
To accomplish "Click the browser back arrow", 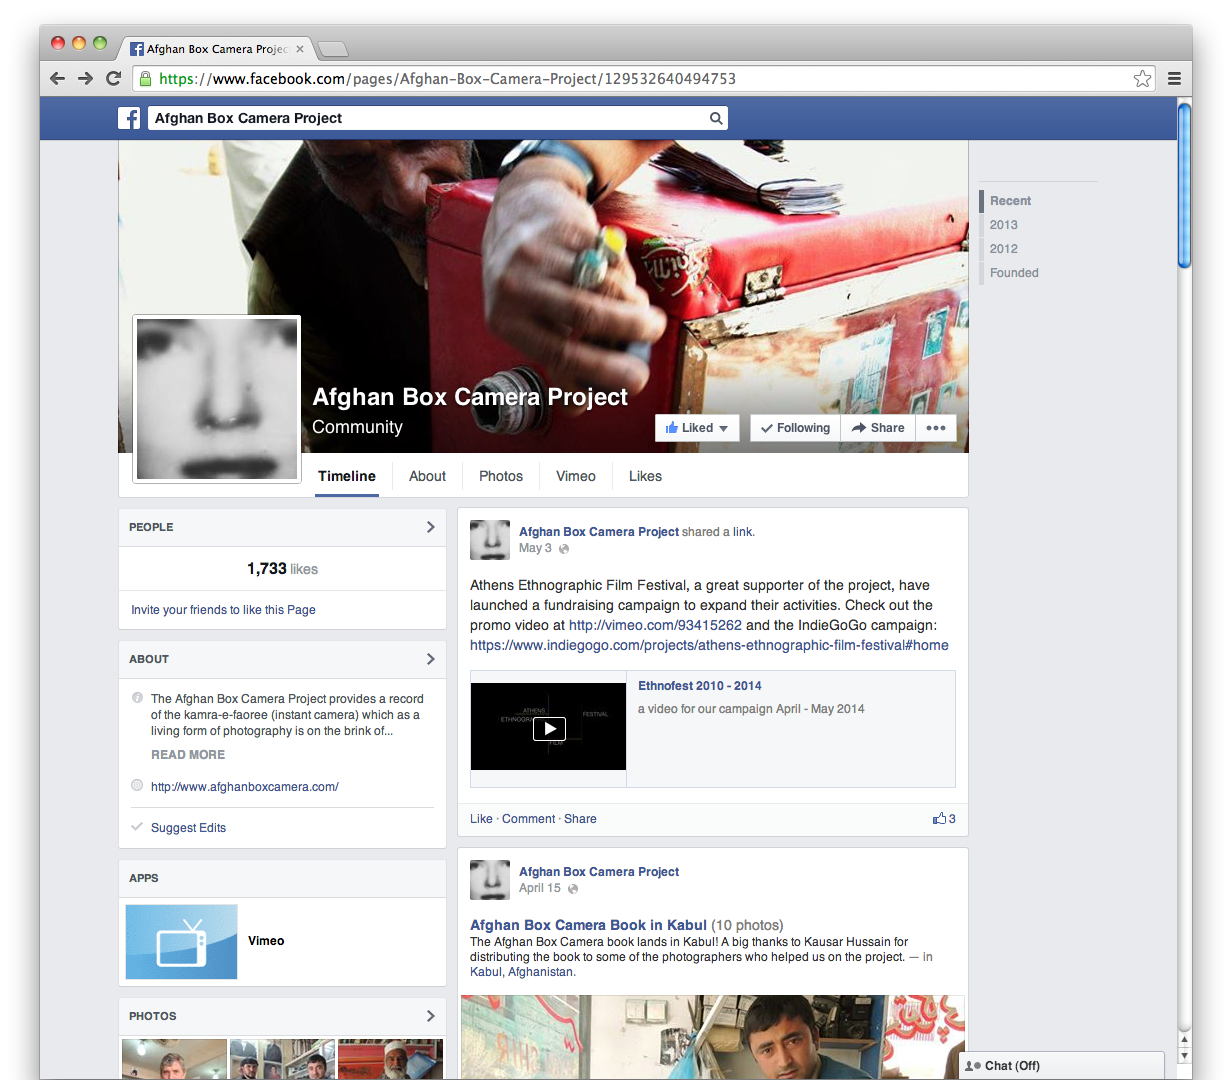I will [57, 78].
